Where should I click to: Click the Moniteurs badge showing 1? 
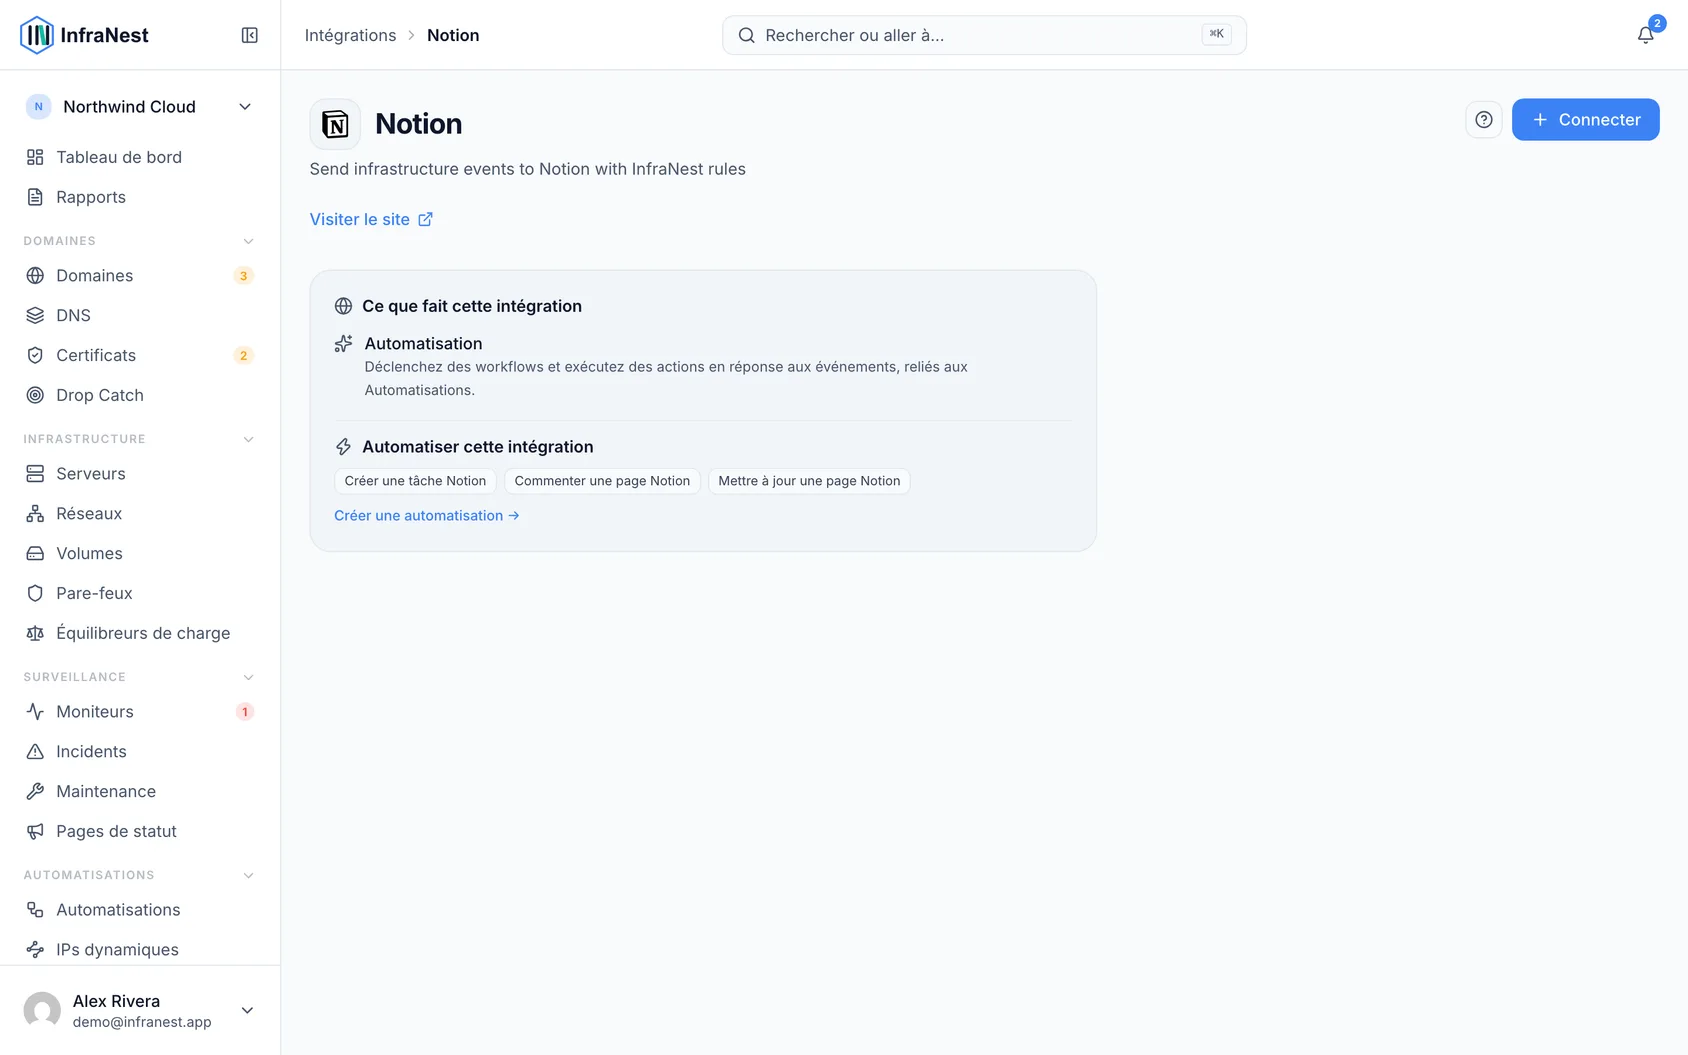pos(244,712)
